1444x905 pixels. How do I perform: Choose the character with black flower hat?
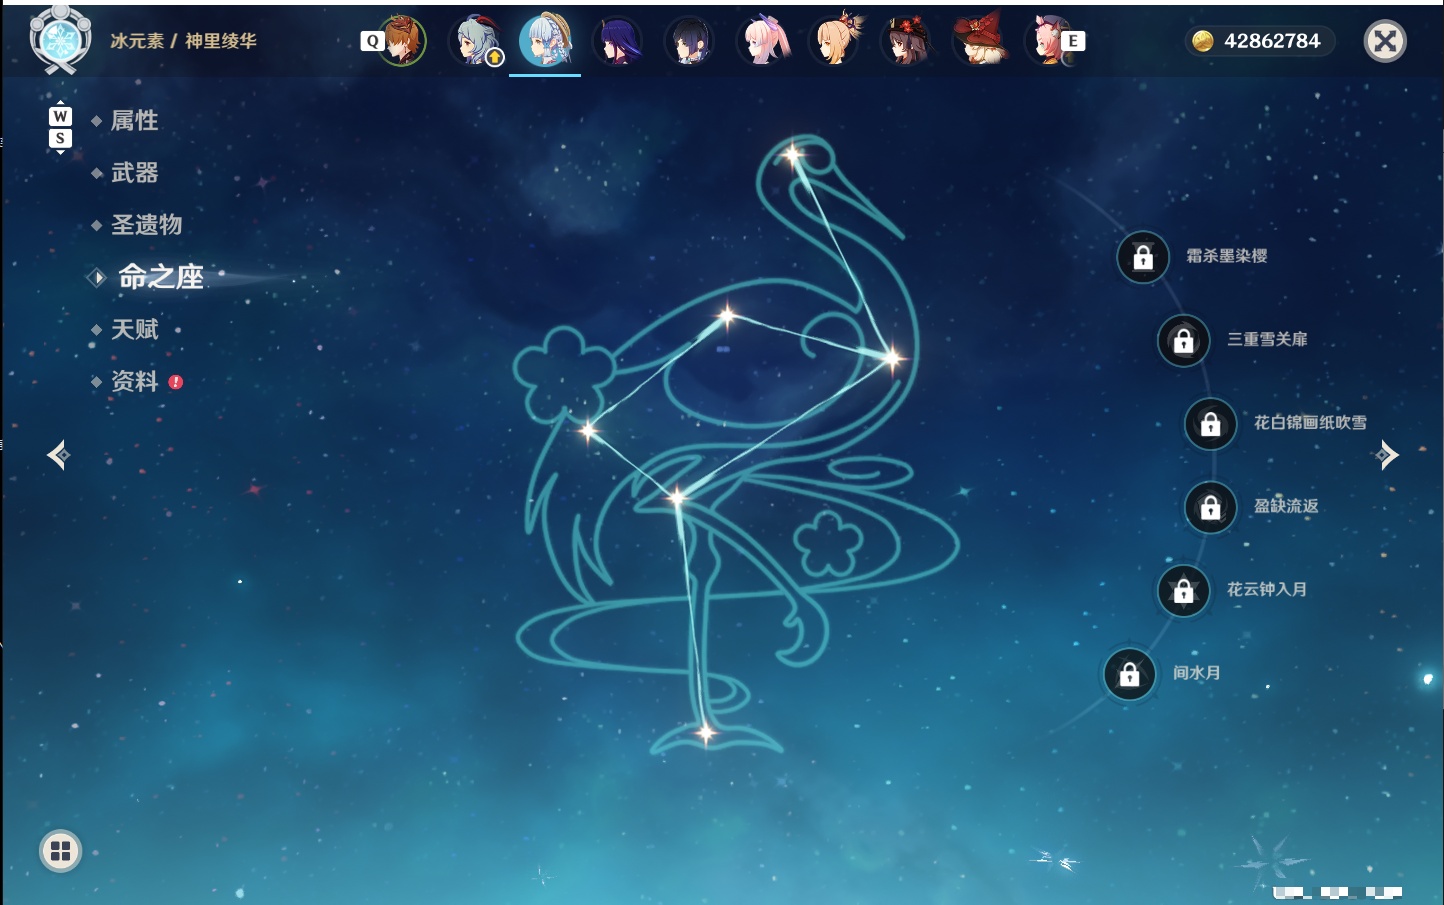coord(907,41)
